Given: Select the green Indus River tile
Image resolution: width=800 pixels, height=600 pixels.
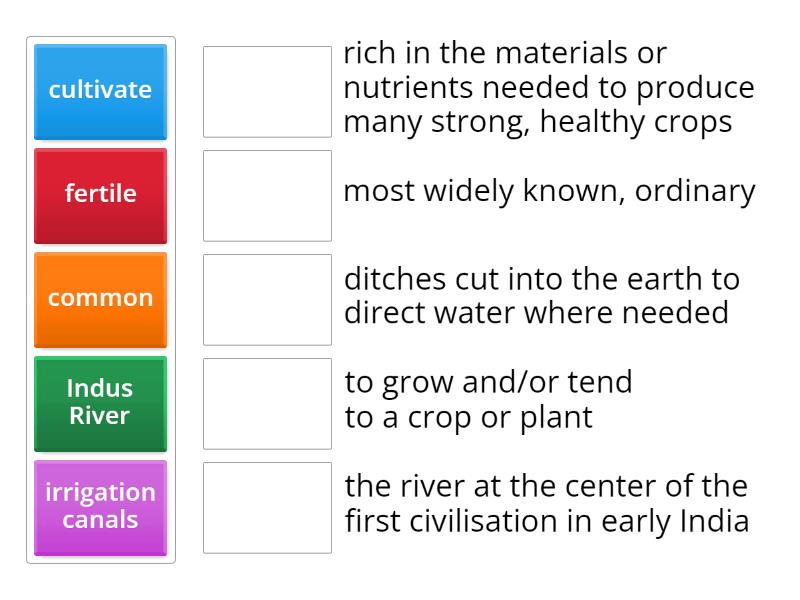Looking at the screenshot, I should tap(100, 404).
